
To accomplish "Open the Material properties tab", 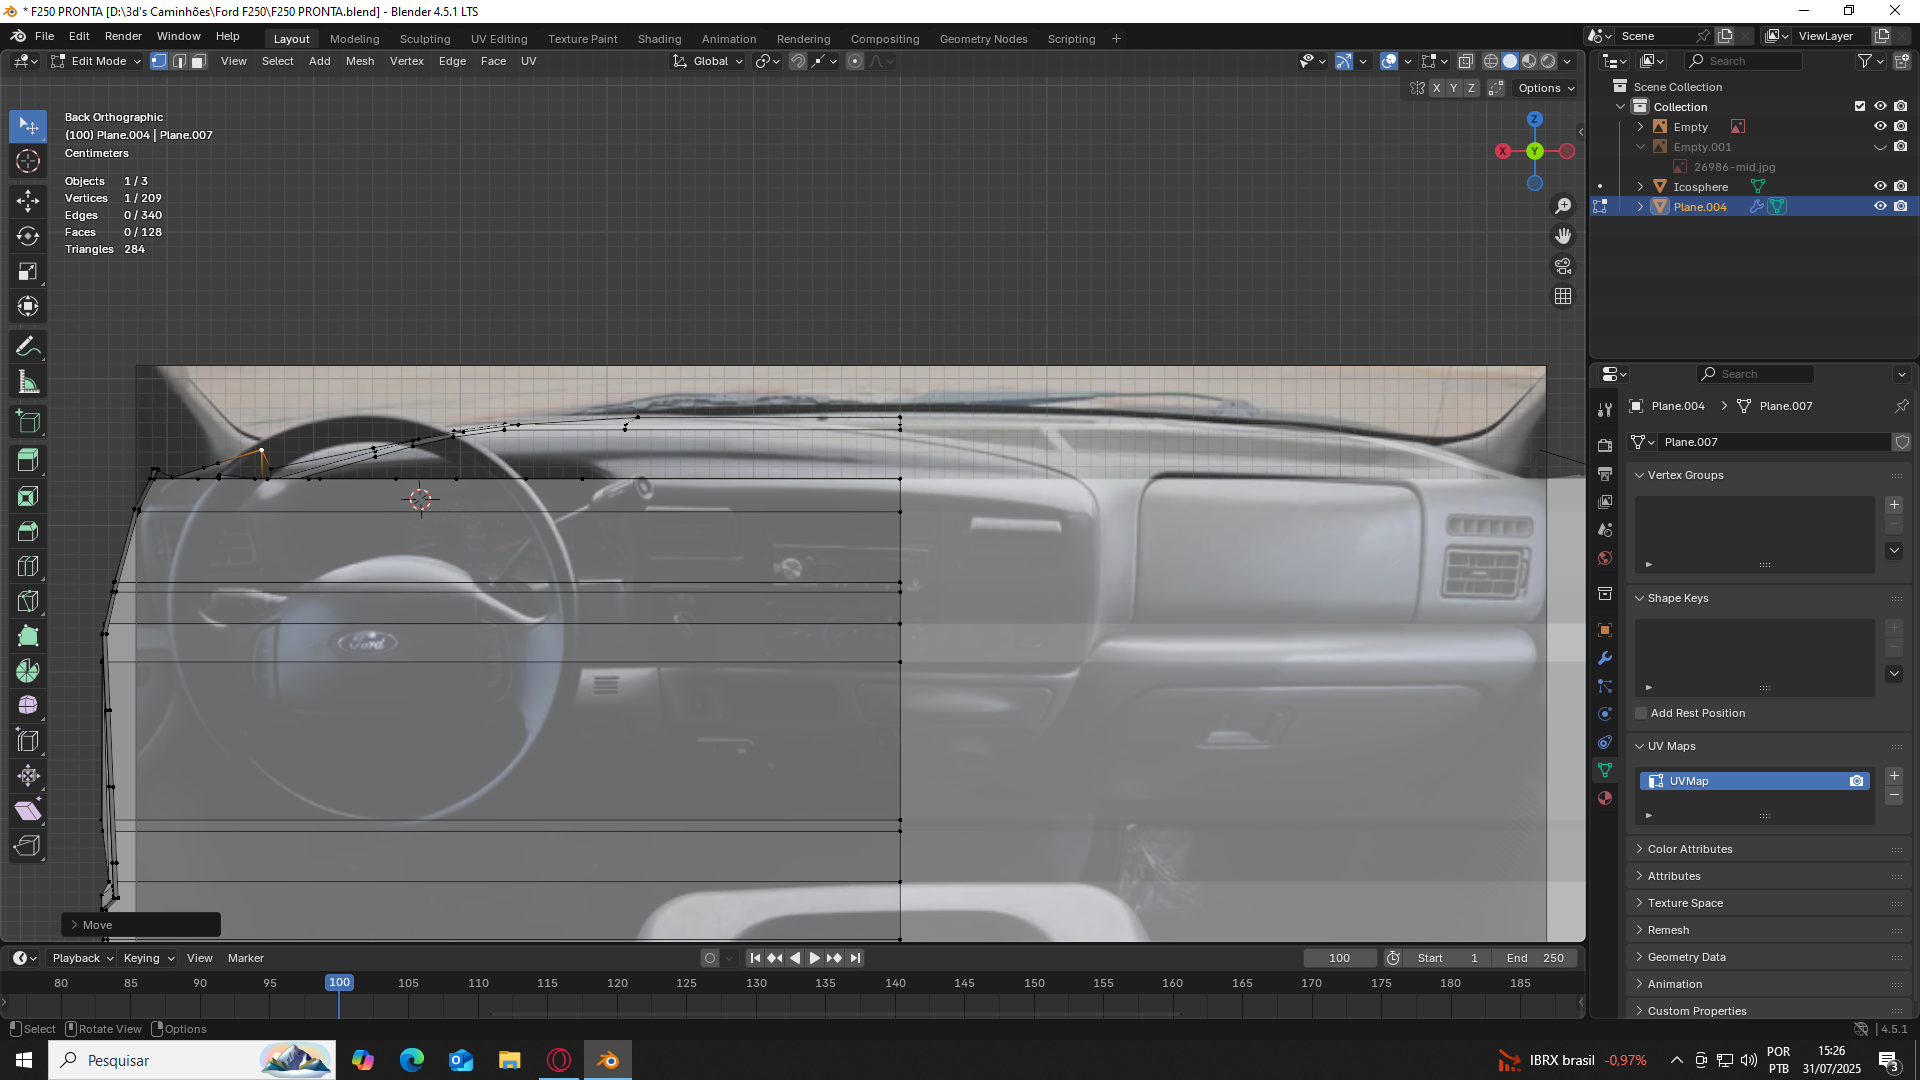I will (x=1605, y=798).
